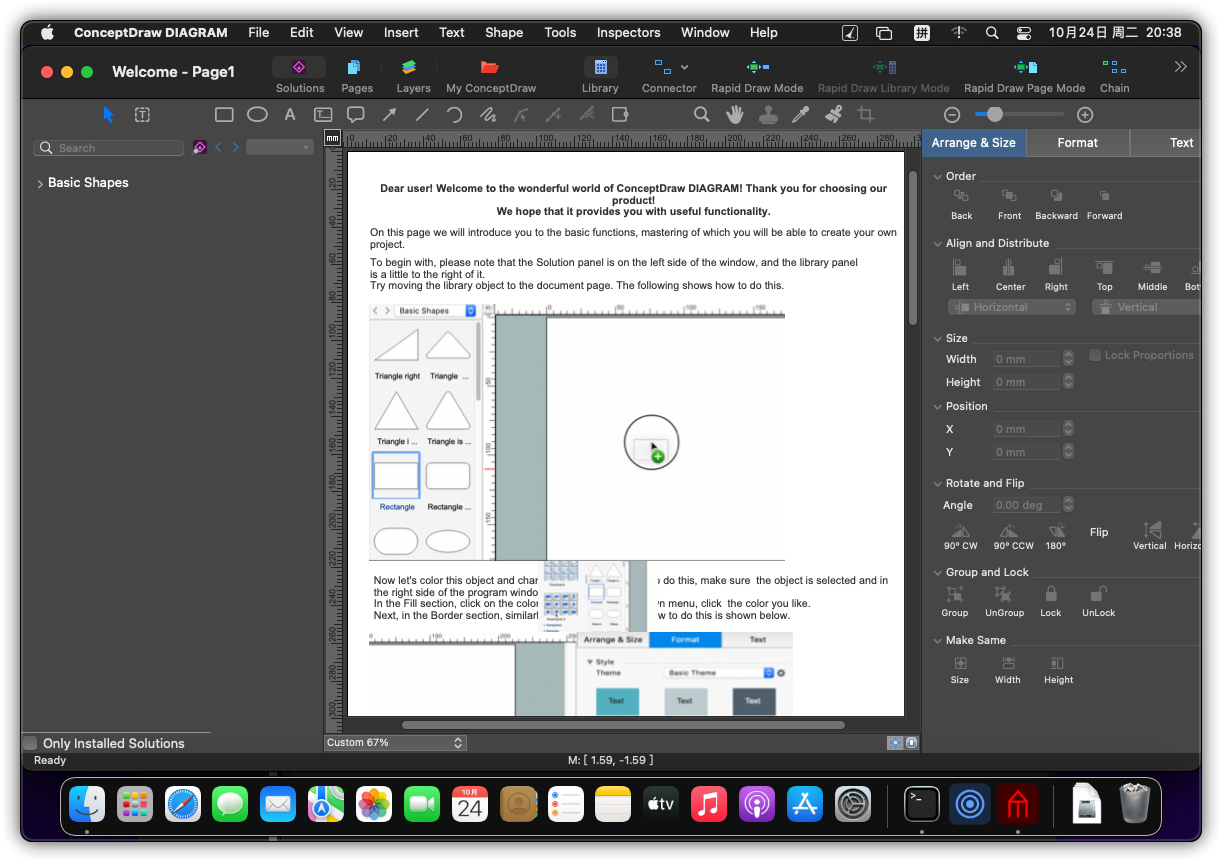Image resolution: width=1222 pixels, height=862 pixels.
Task: Click the zoom slider handle
Action: pos(994,115)
